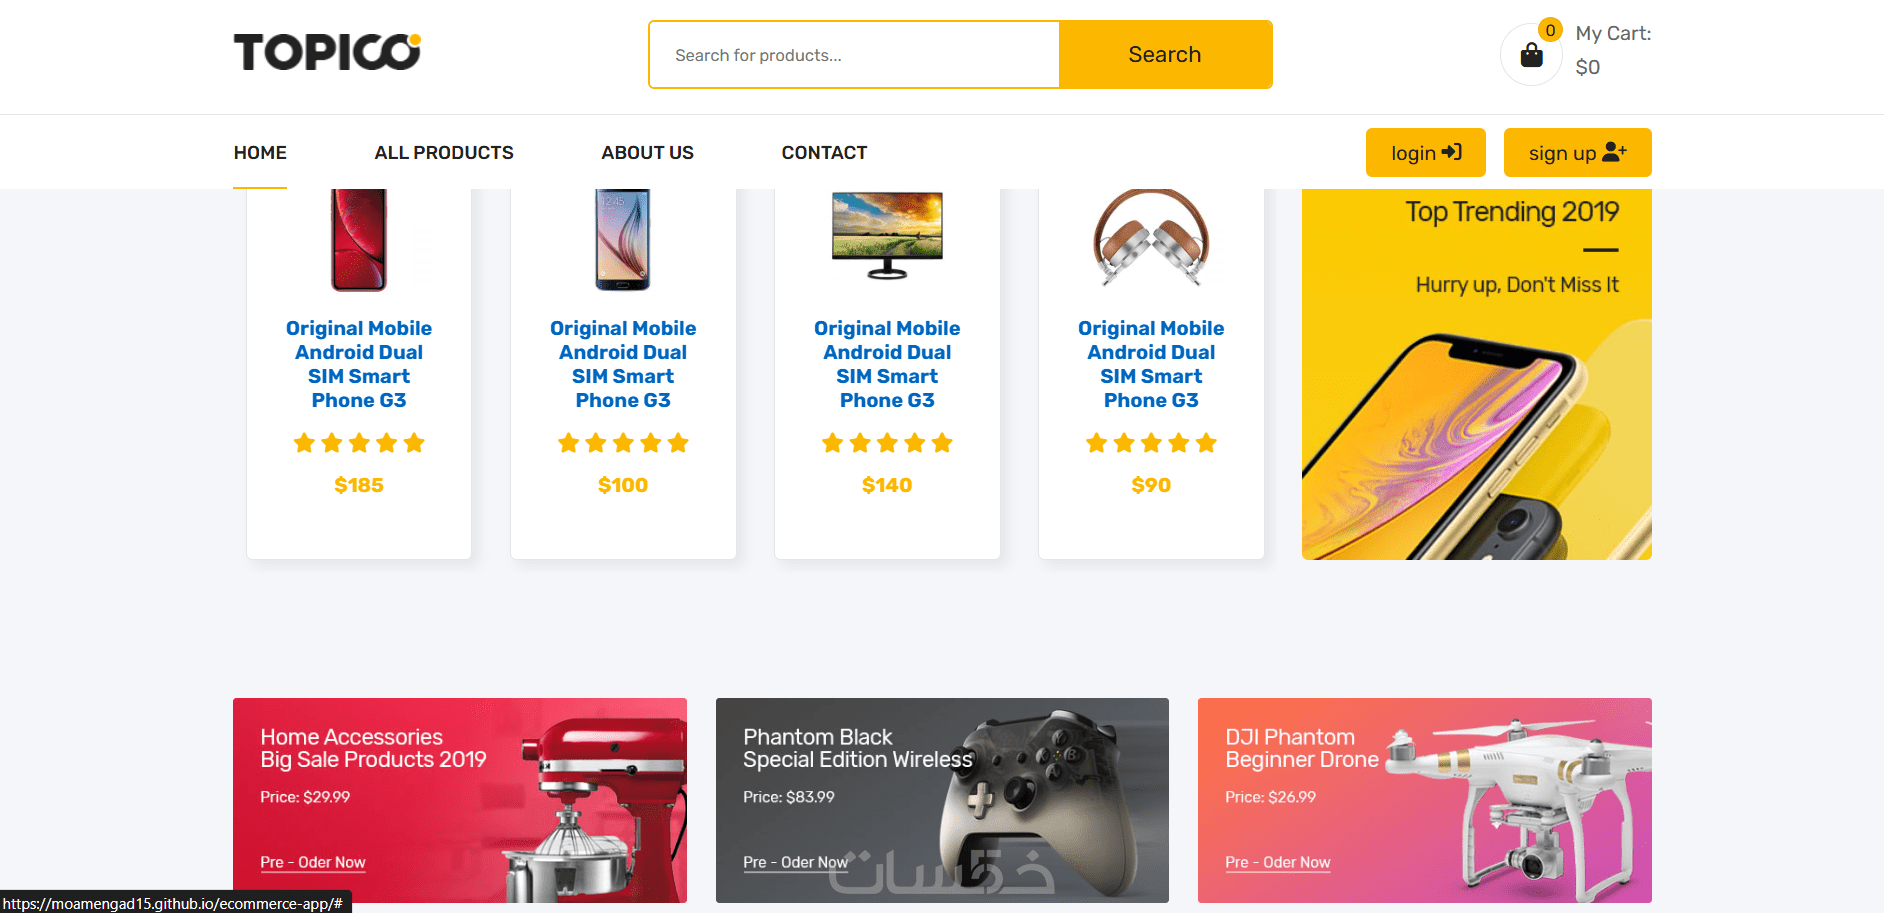This screenshot has height=913, width=1884.
Task: Focus the Search for products field
Action: (x=854, y=55)
